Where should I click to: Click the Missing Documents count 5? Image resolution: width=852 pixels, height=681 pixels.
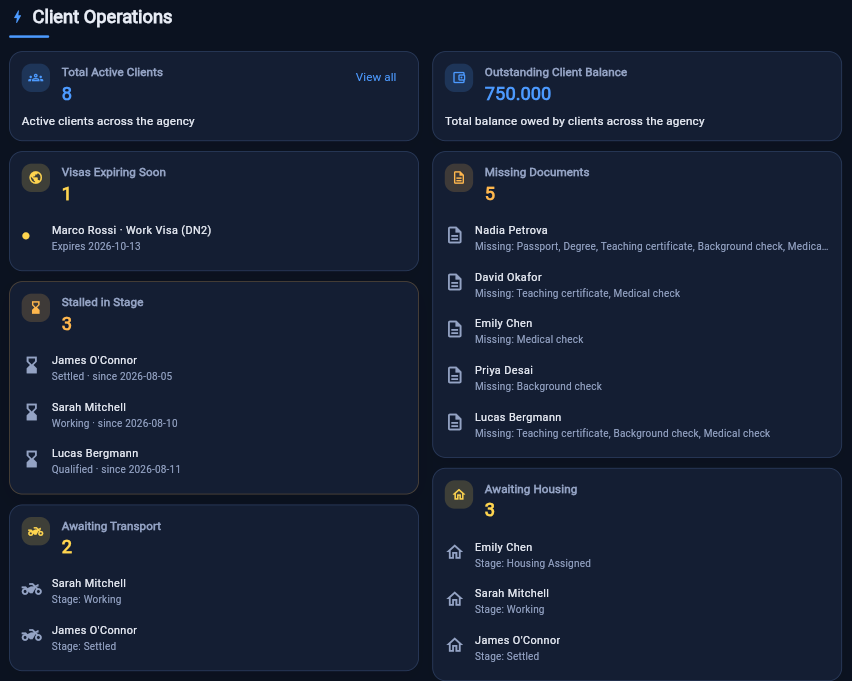click(x=490, y=193)
